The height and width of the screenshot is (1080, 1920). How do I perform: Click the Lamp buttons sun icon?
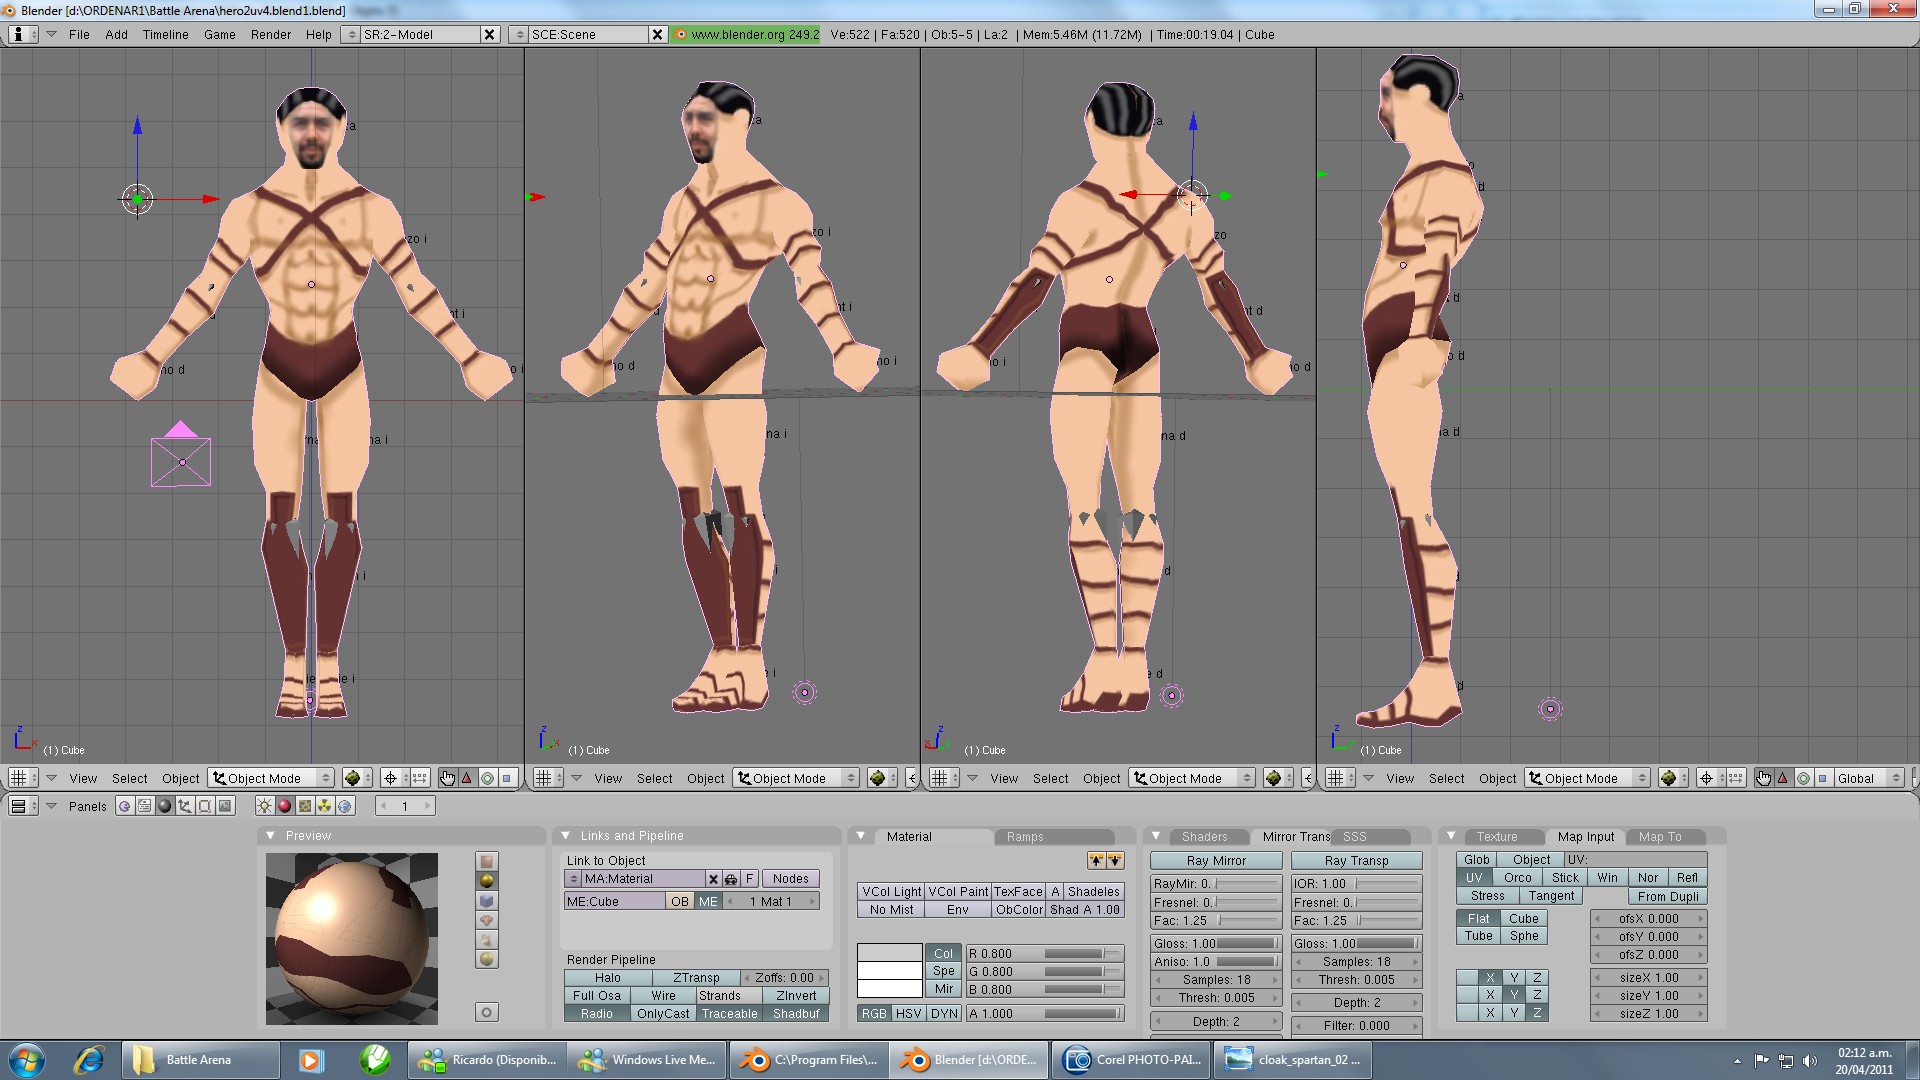click(264, 806)
